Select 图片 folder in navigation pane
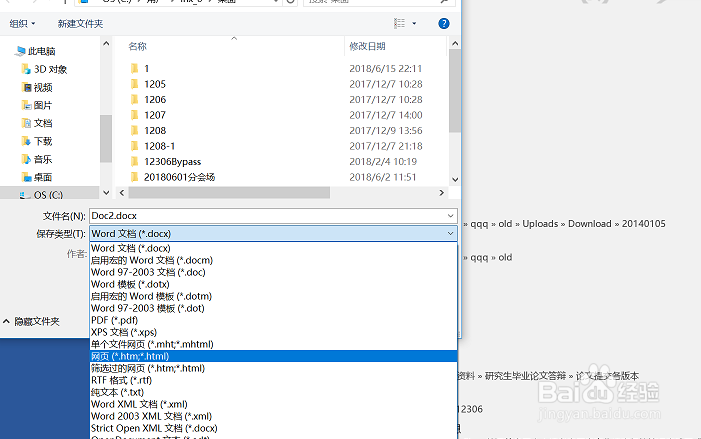The height and width of the screenshot is (439, 701). (37, 105)
